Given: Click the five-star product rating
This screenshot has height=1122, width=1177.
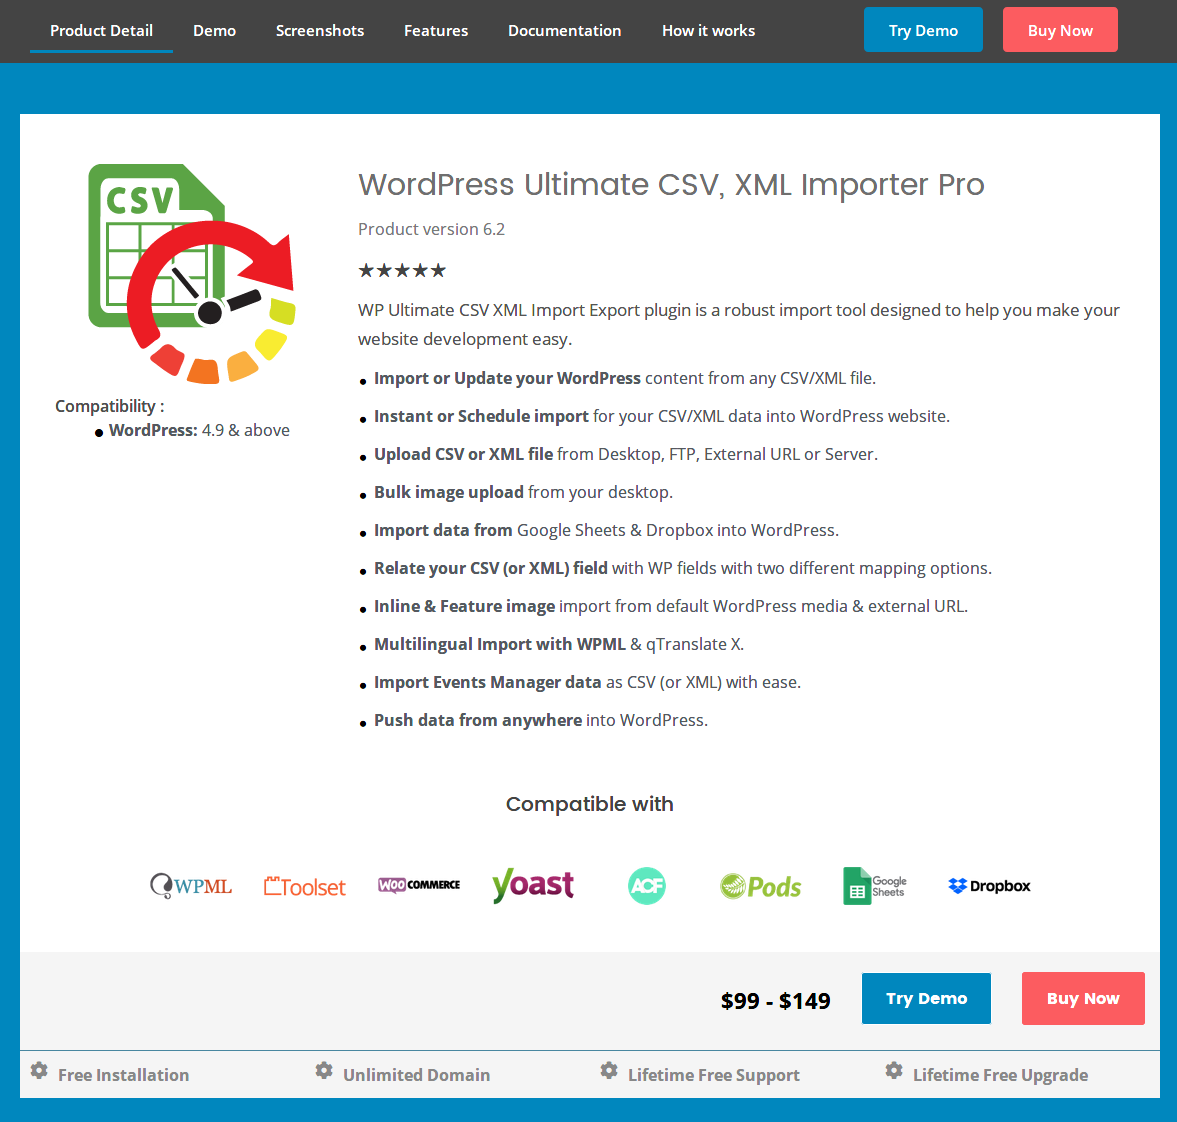Looking at the screenshot, I should (402, 270).
